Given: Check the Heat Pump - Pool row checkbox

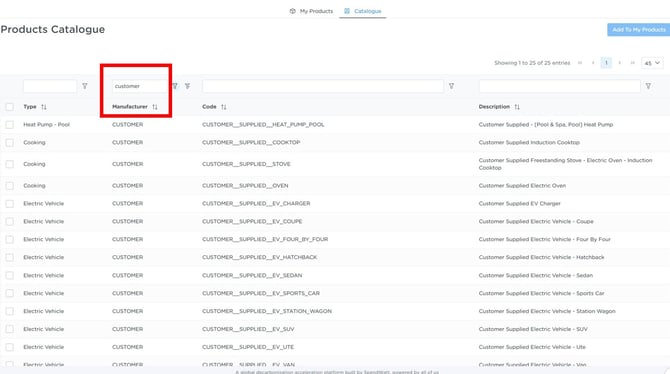Looking at the screenshot, I should click(x=9, y=124).
